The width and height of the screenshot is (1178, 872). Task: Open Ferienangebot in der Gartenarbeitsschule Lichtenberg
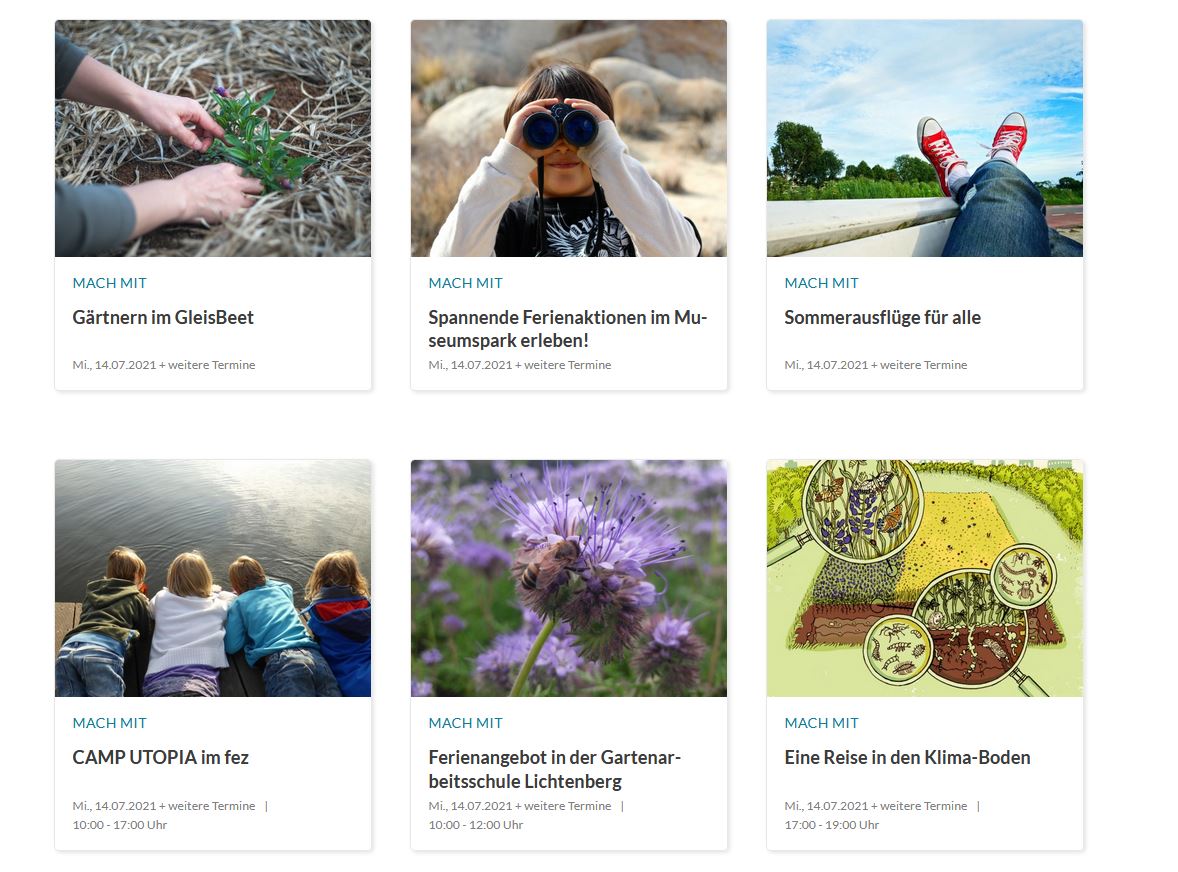pos(554,769)
